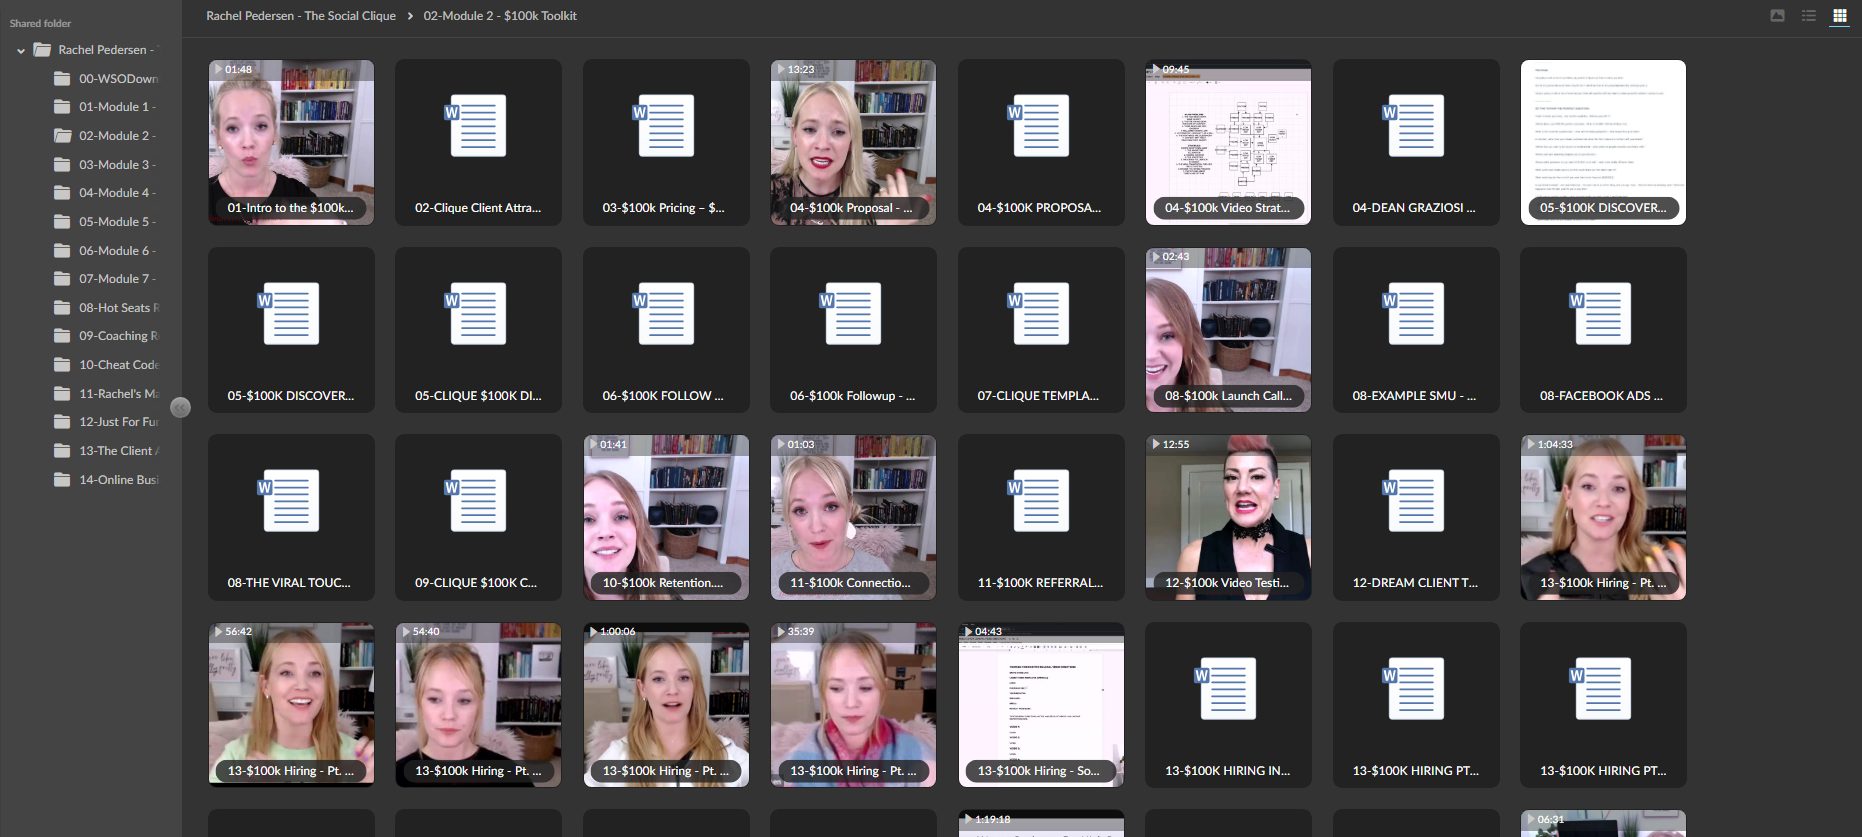Screen dimensions: 1862x837
Task: Switch to grid thumbnail view
Action: 1839,15
